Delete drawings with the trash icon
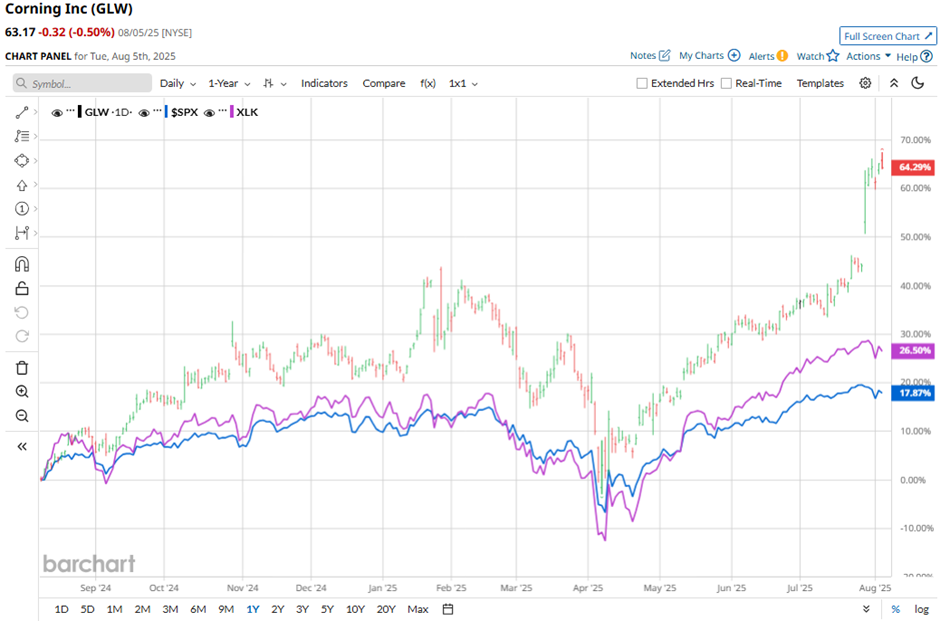The height and width of the screenshot is (621, 940). [22, 367]
